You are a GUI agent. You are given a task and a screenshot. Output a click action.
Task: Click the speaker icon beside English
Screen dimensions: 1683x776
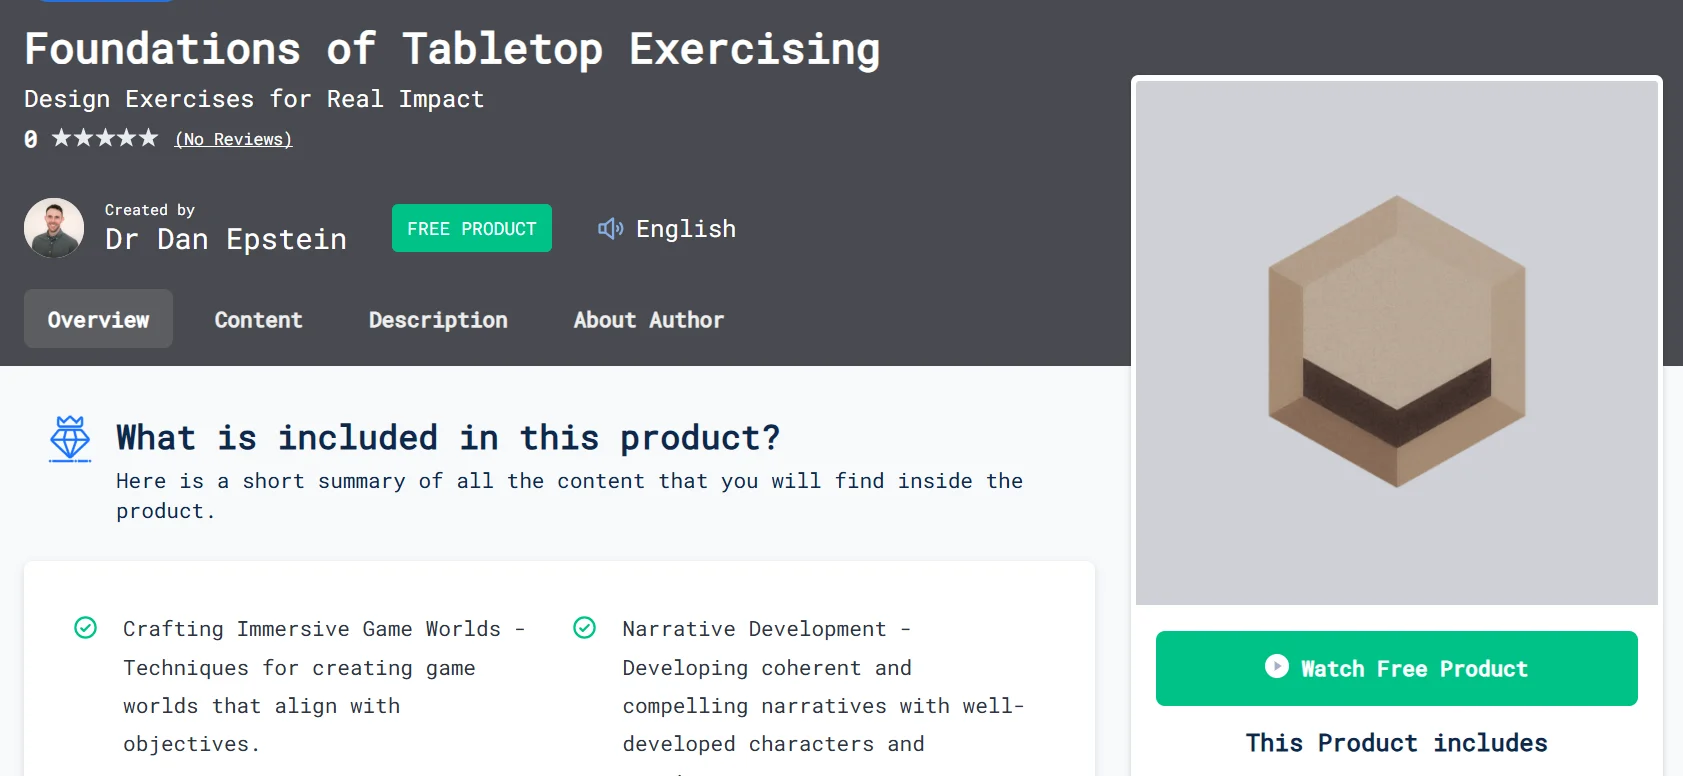(610, 229)
